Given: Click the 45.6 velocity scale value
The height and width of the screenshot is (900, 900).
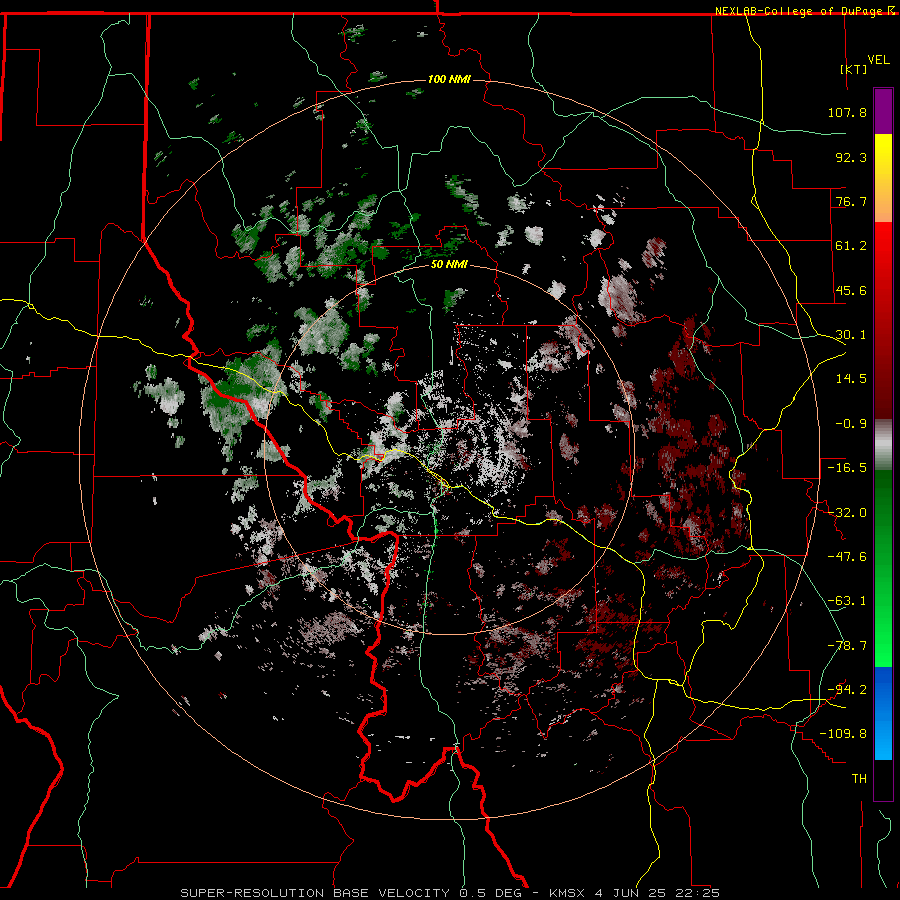Looking at the screenshot, I should pos(851,290).
